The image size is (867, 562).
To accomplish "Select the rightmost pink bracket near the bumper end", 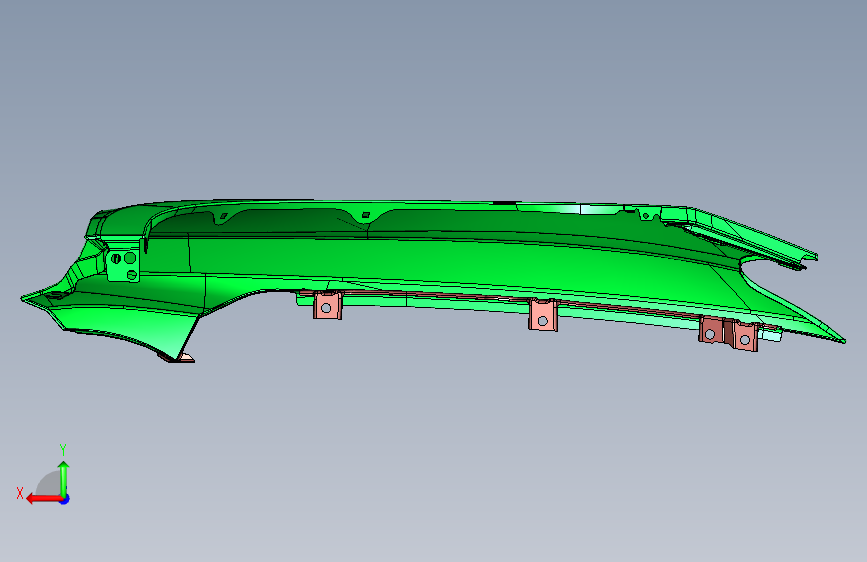I will click(744, 336).
